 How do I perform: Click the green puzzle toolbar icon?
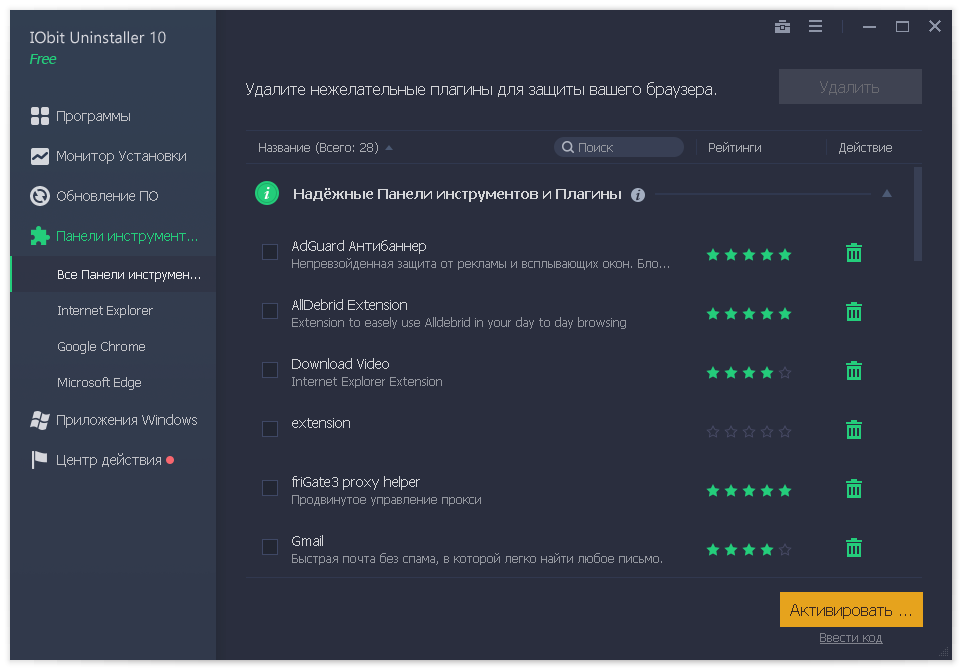[40, 236]
